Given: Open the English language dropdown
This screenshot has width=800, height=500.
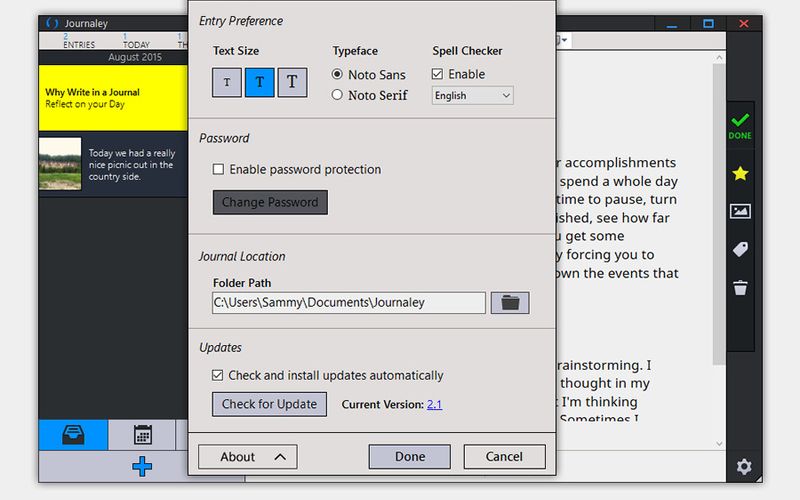Looking at the screenshot, I should [472, 96].
